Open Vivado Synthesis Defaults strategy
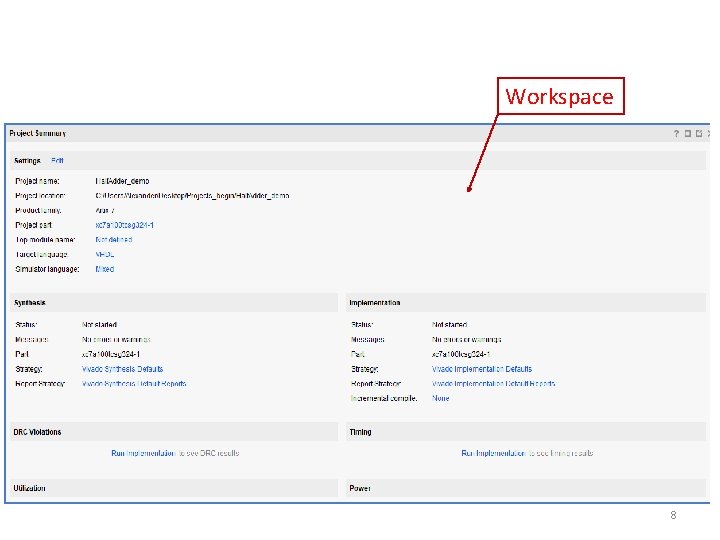This screenshot has width=720, height=540. click(122, 369)
